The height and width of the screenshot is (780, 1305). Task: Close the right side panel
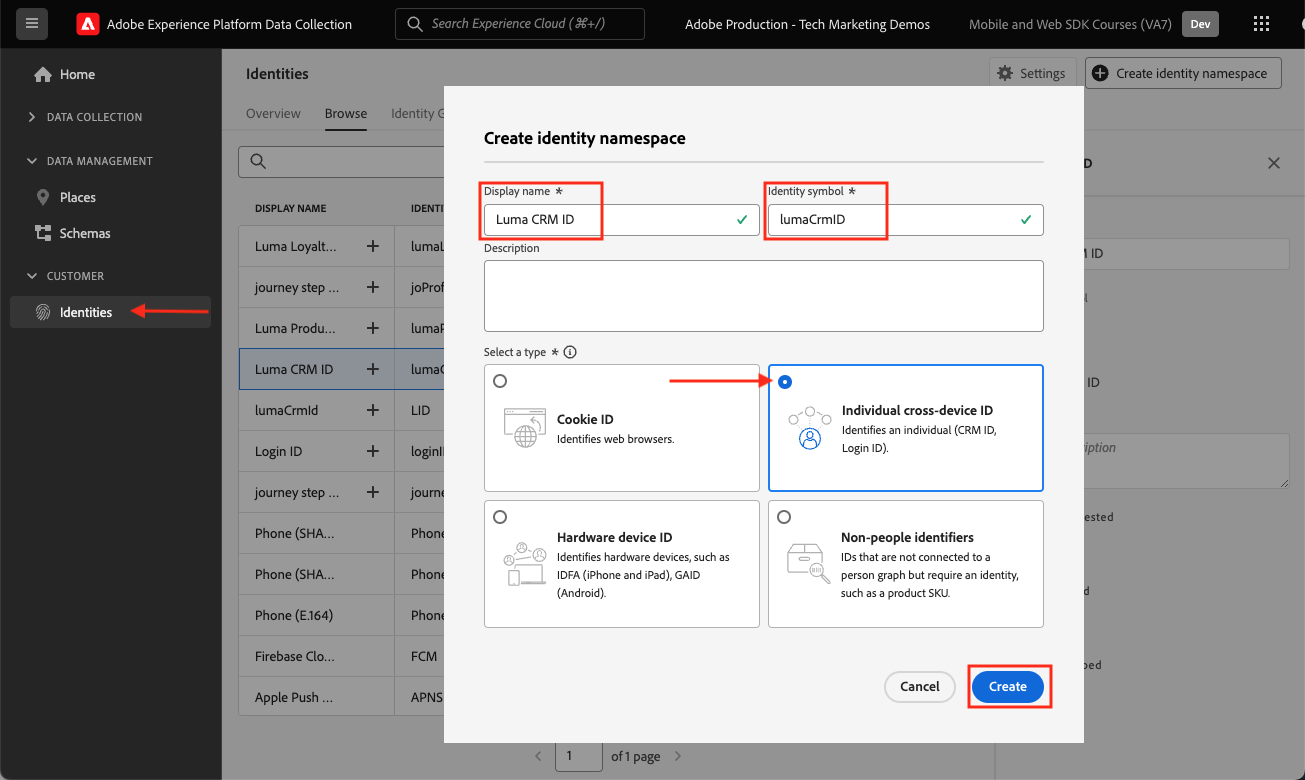coord(1273,163)
